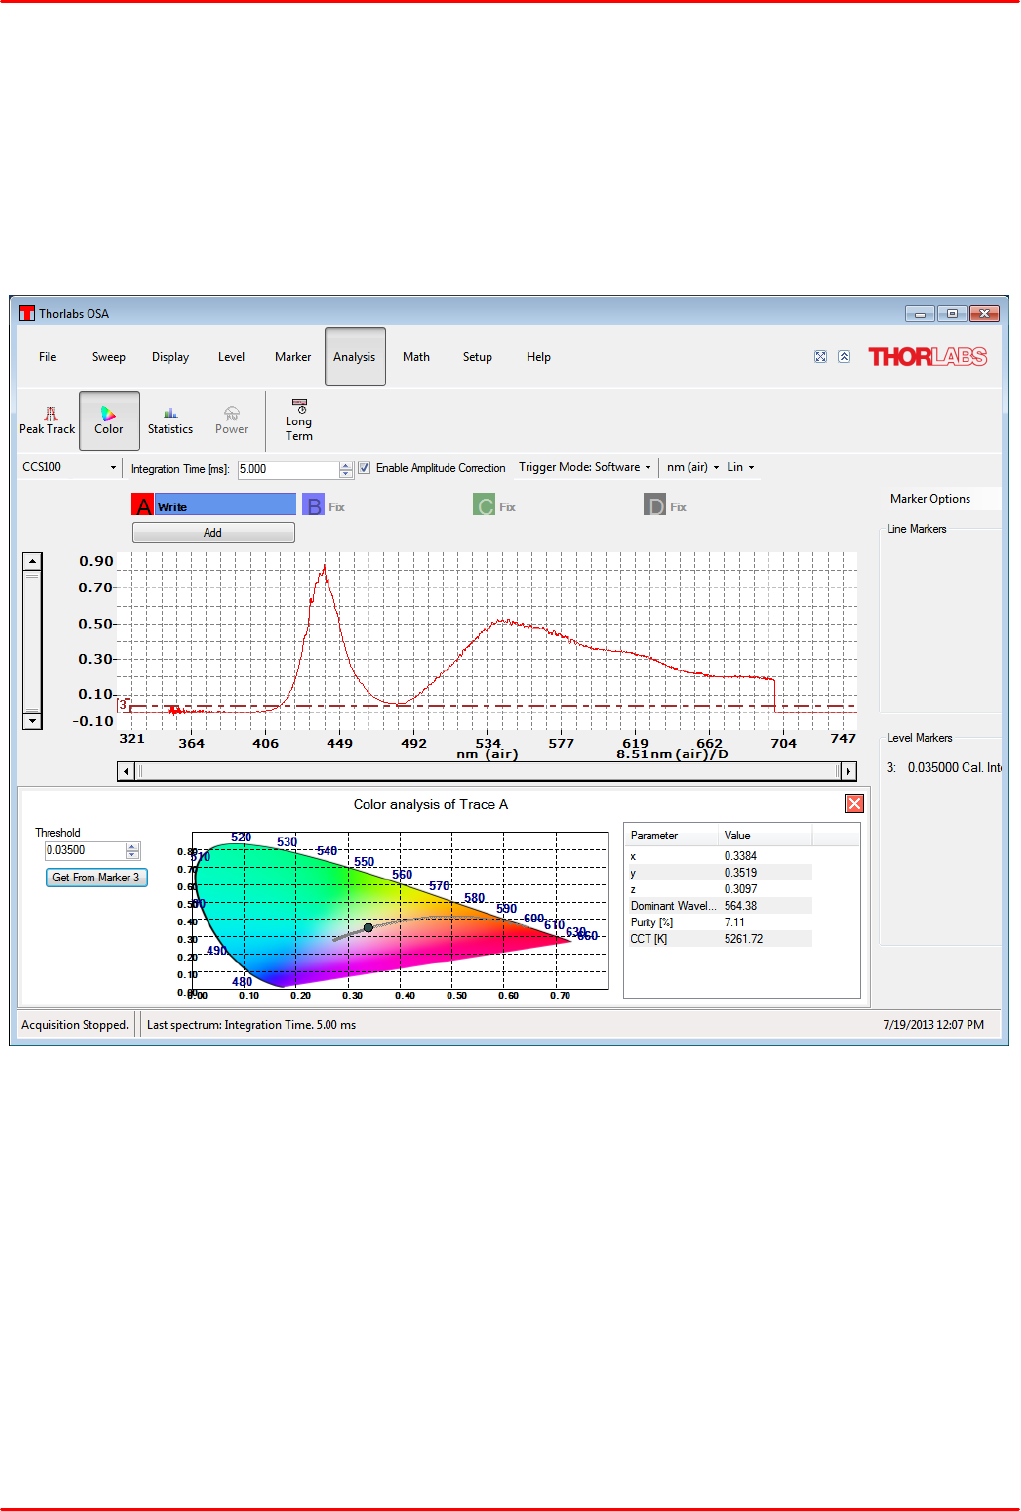Increase integration time with stepper arrows
1021x1511 pixels.
(346, 465)
